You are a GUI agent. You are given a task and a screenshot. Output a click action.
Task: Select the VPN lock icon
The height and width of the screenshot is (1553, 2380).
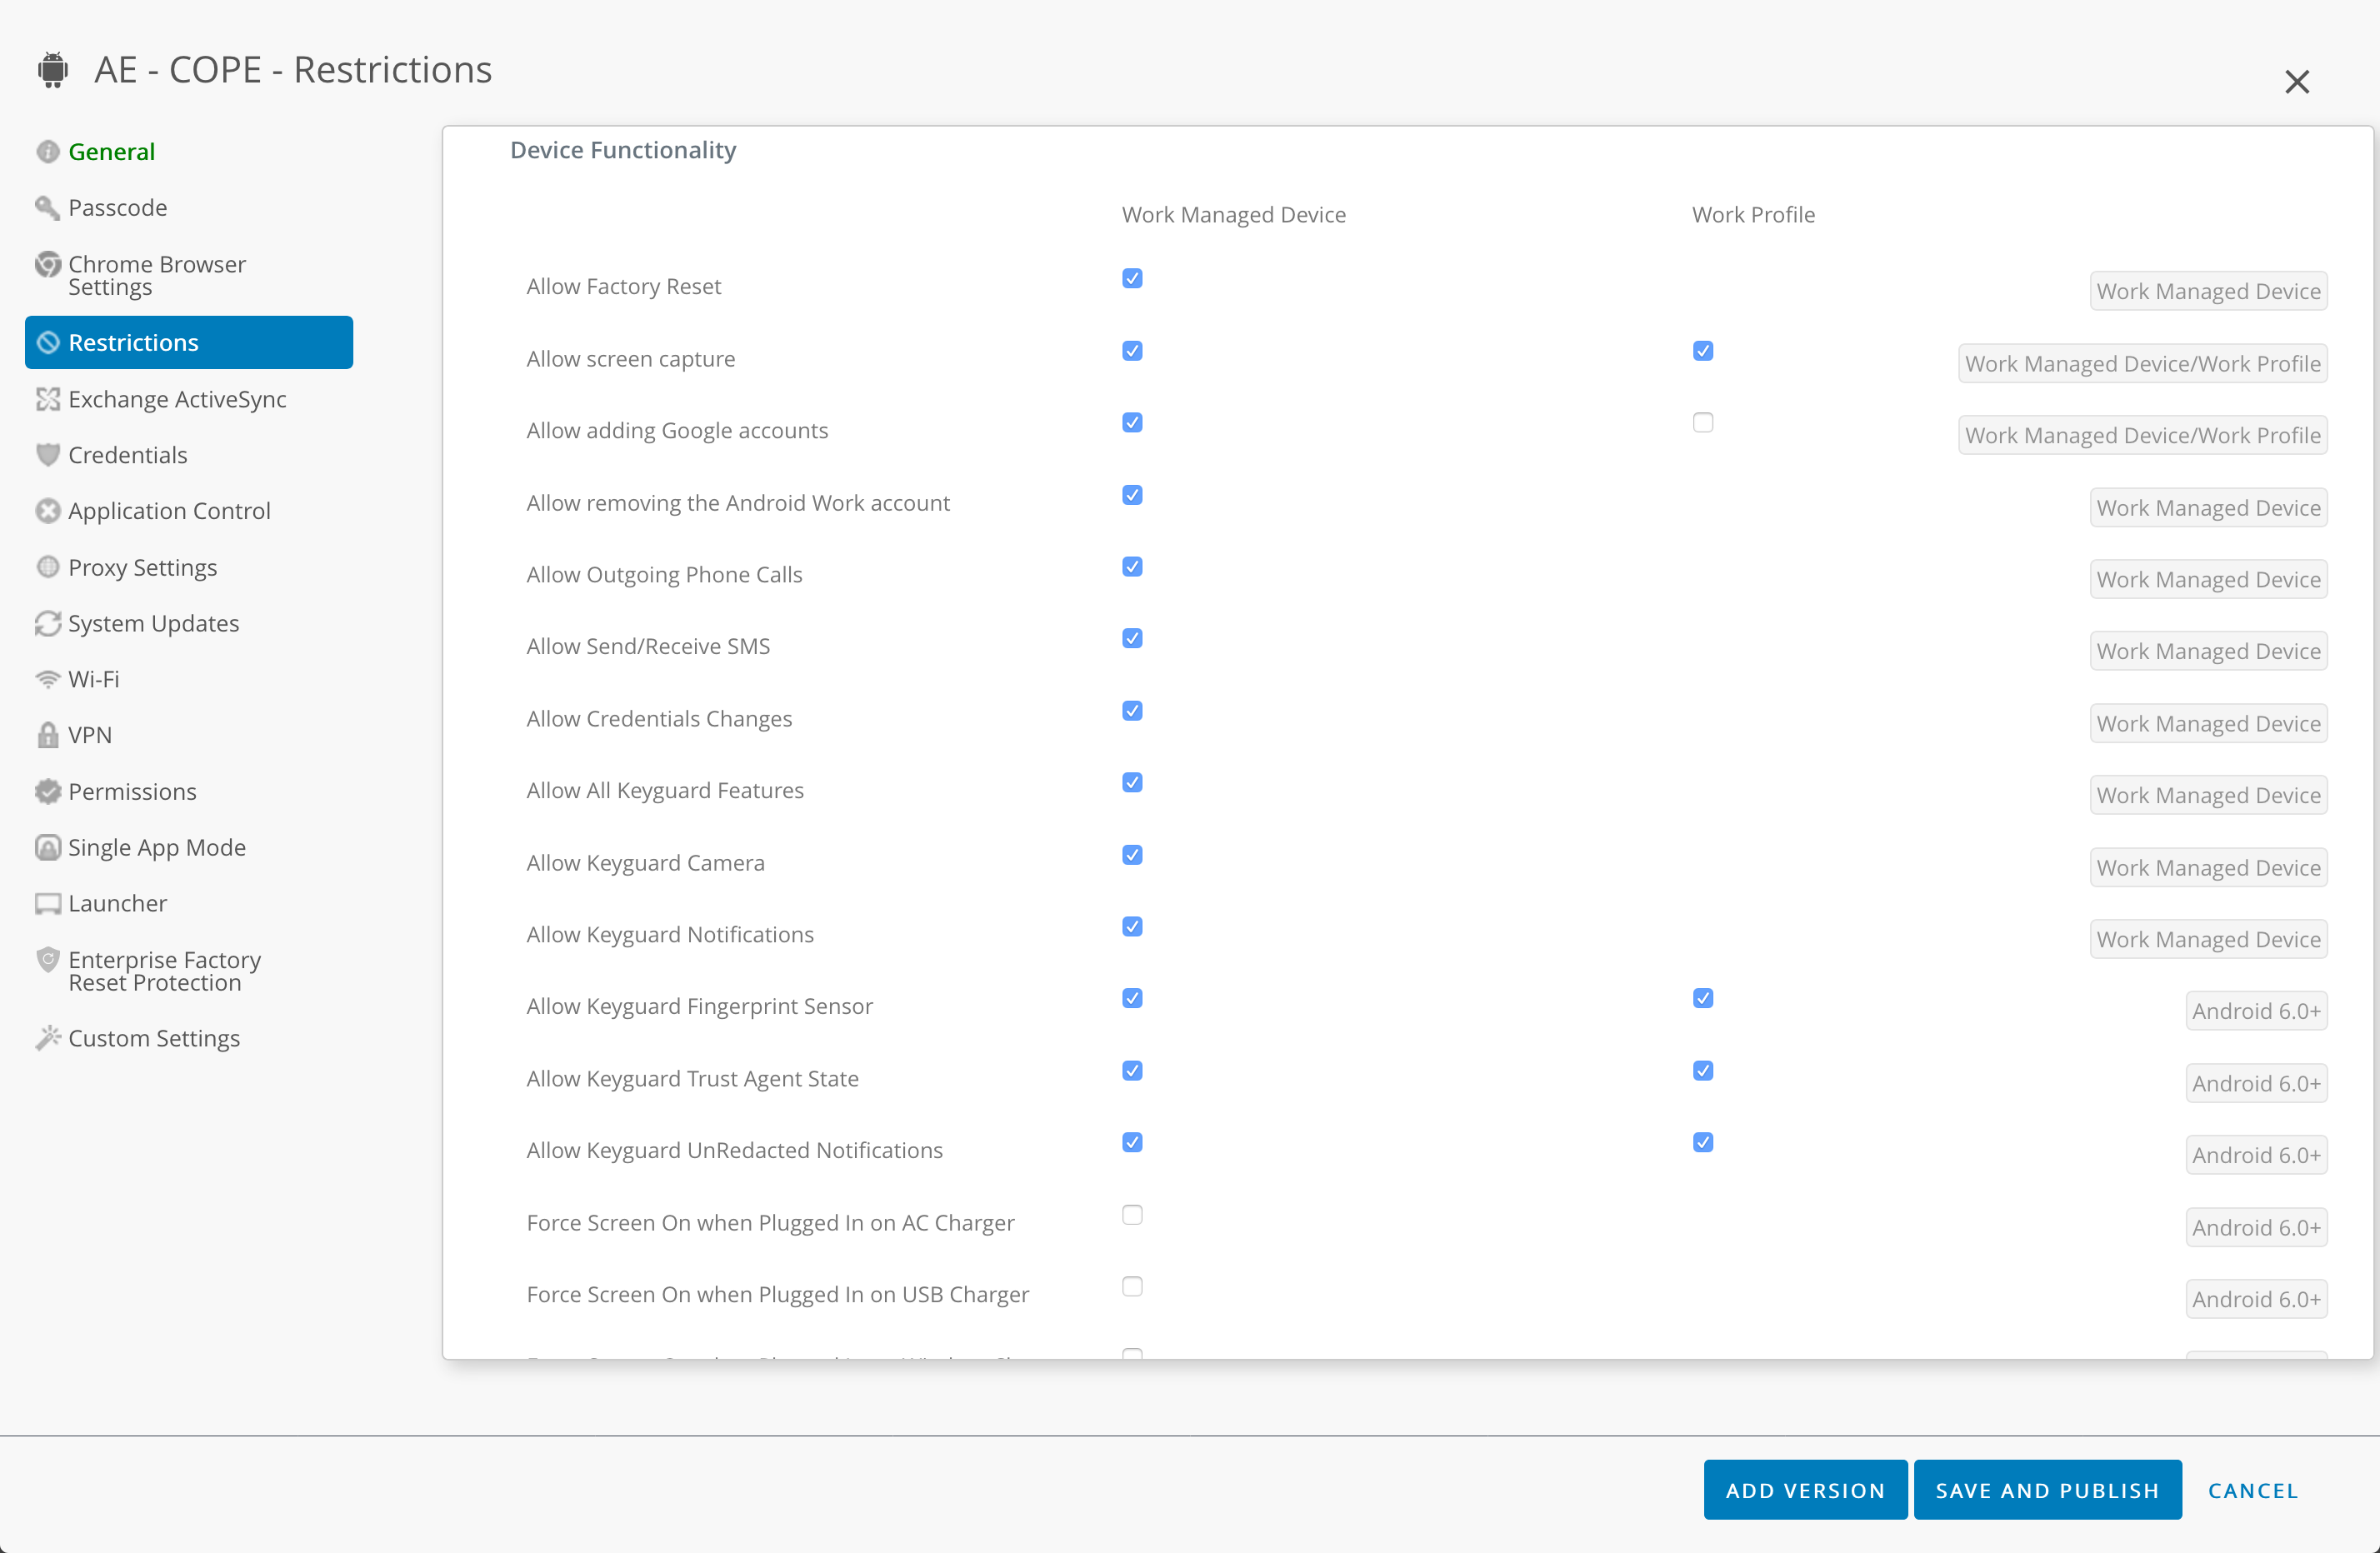coord(47,734)
